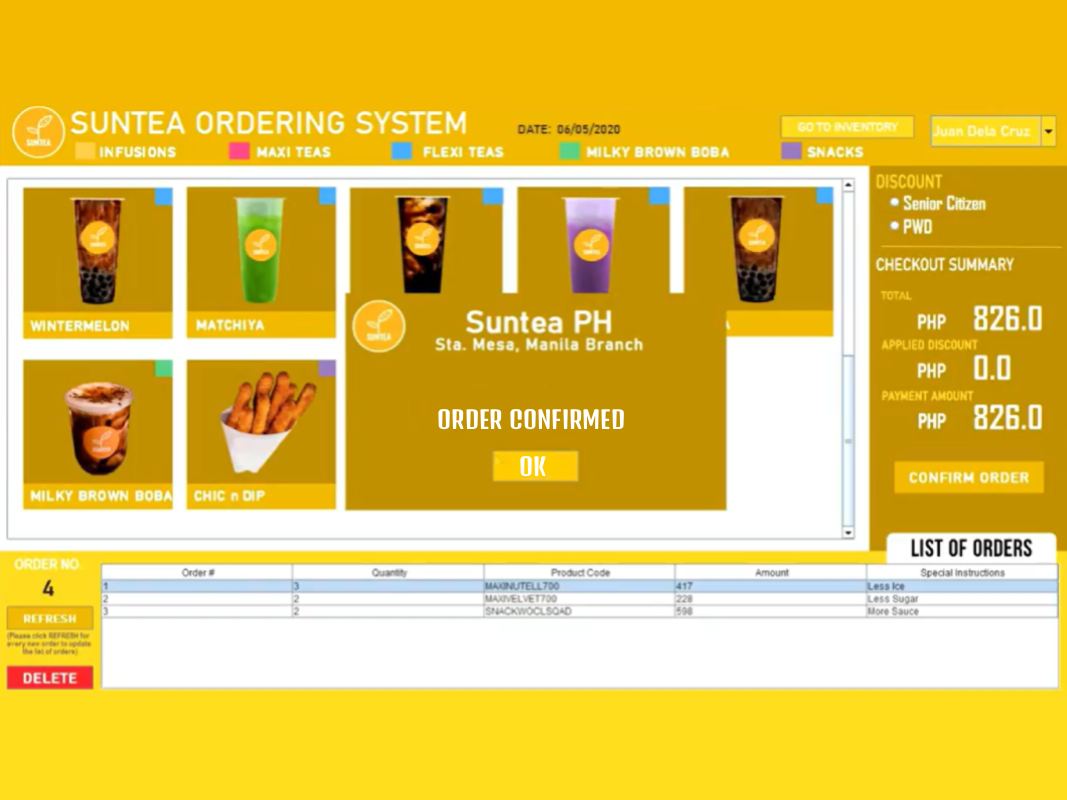Click the yellow Infusions color swatch
Image resolution: width=1067 pixels, height=800 pixels.
85,151
